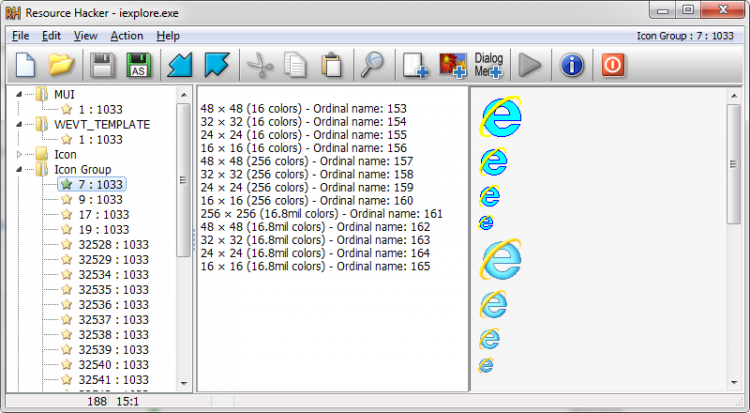The width and height of the screenshot is (750, 413).
Task: Click the scissors Cut icon
Action: coord(260,65)
